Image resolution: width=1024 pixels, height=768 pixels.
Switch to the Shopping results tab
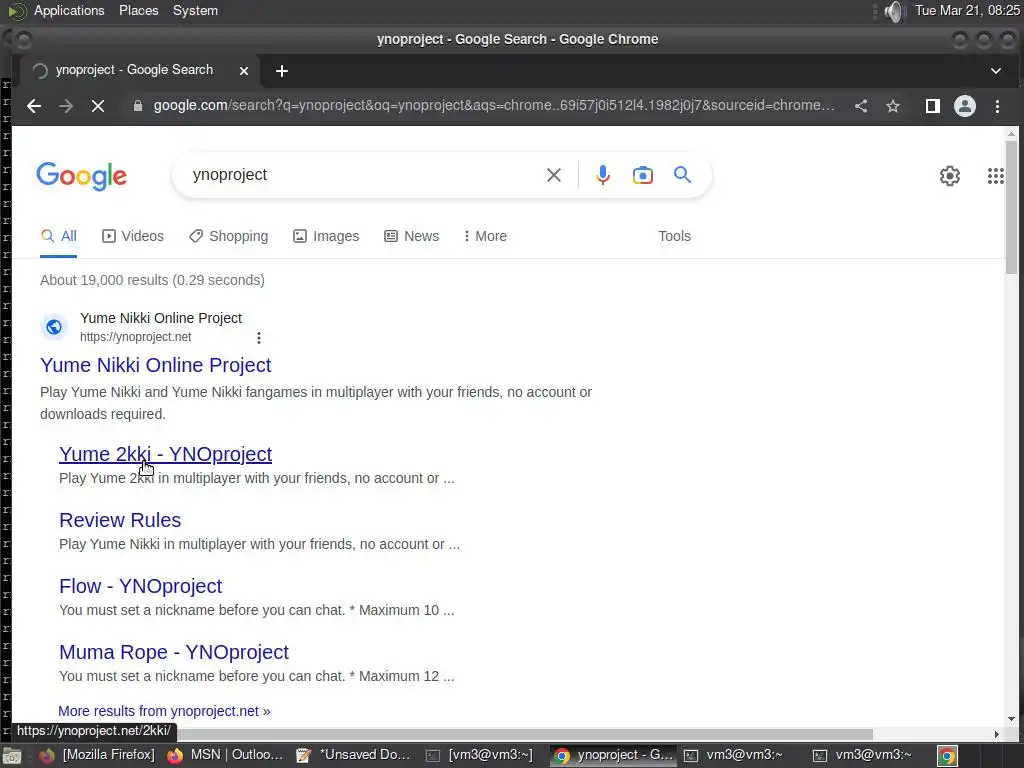[x=229, y=236]
